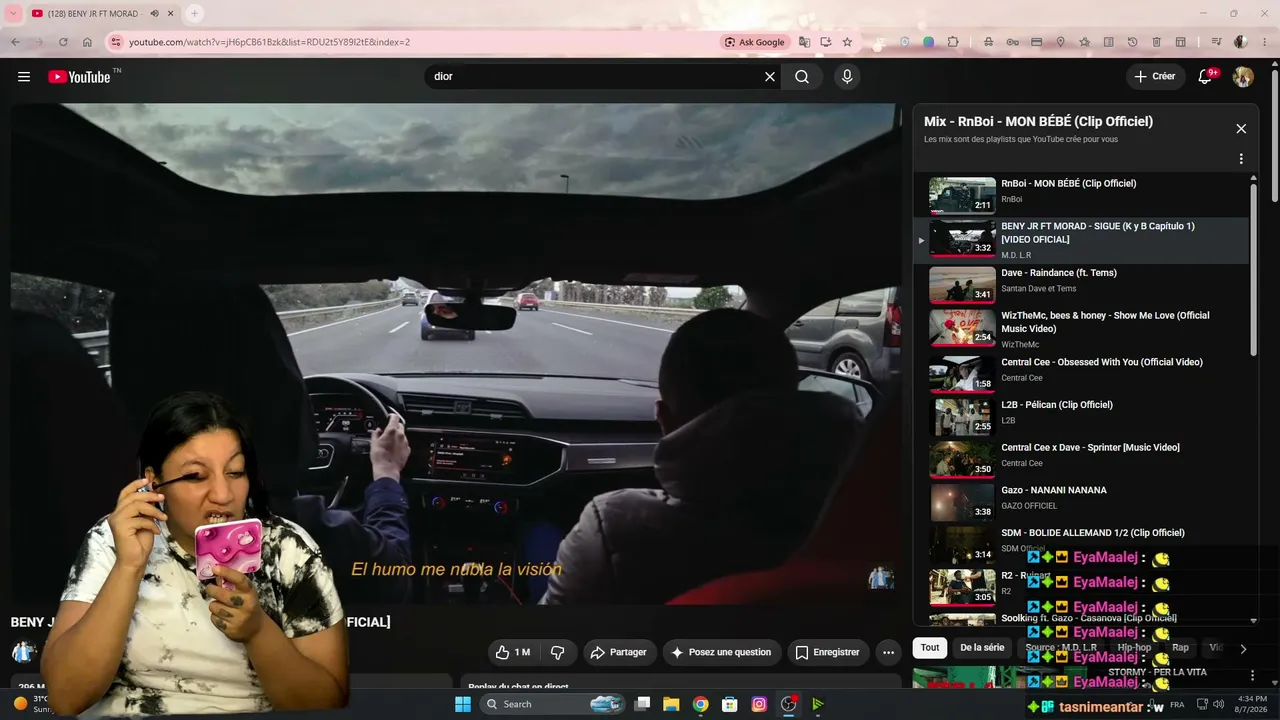Go back to the previous page
The image size is (1280, 720).
coord(15,42)
